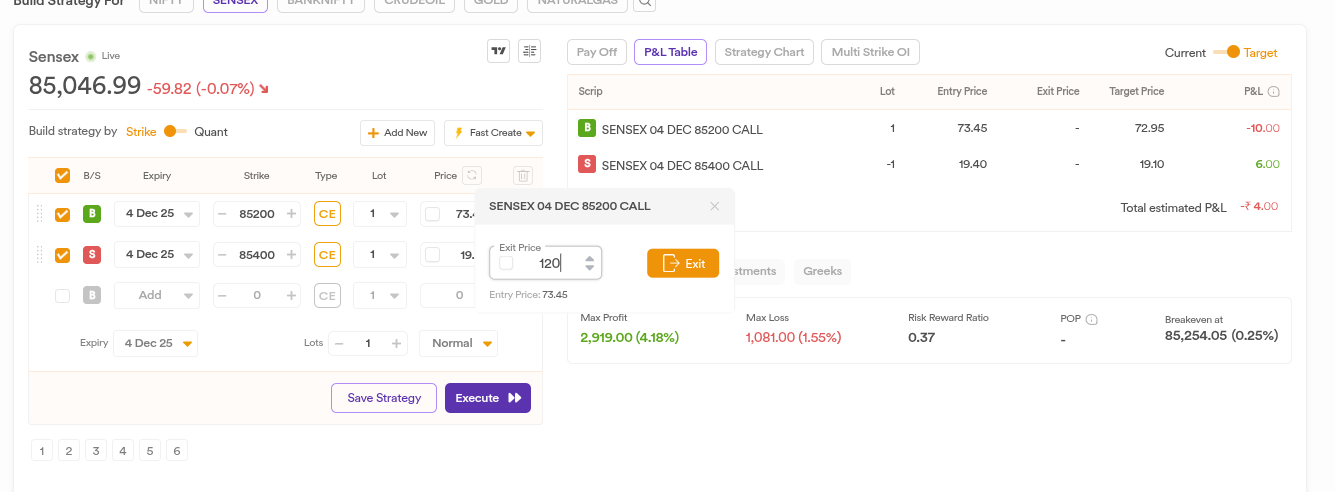Open the Fast Create dropdown
The image size is (1335, 492).
(493, 133)
